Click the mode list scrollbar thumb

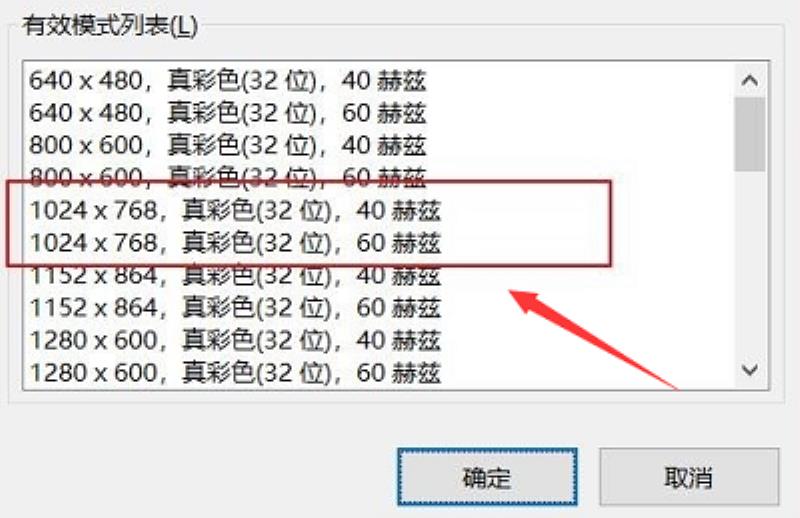click(749, 134)
